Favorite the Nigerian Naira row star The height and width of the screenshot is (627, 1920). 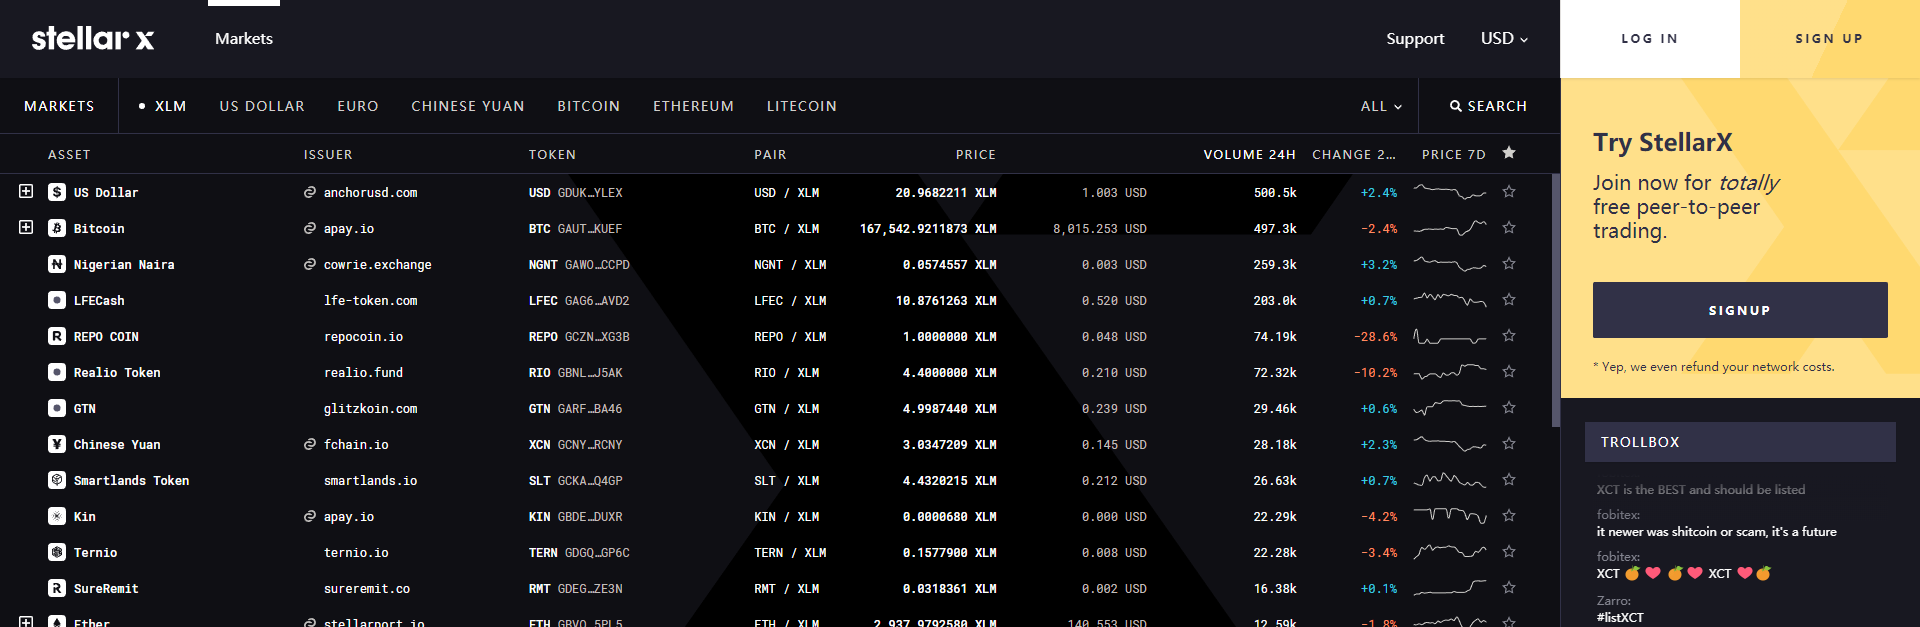click(1509, 263)
